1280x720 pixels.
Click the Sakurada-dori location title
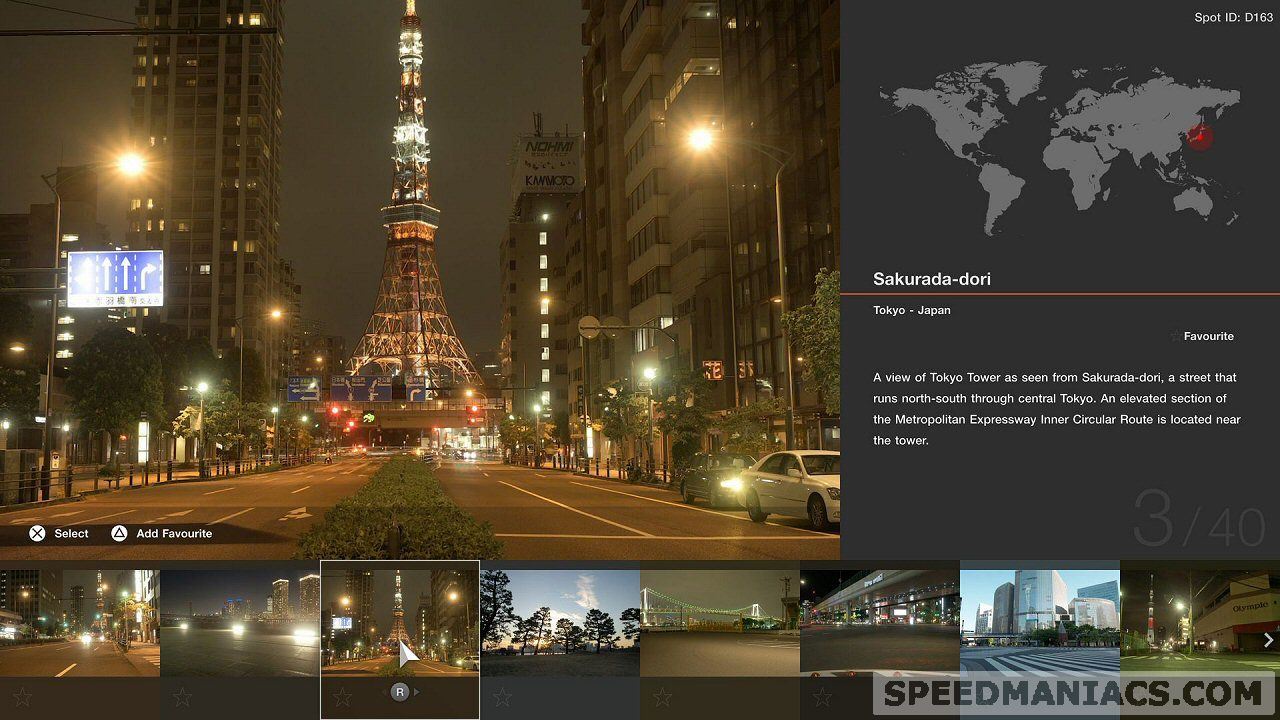[x=932, y=279]
